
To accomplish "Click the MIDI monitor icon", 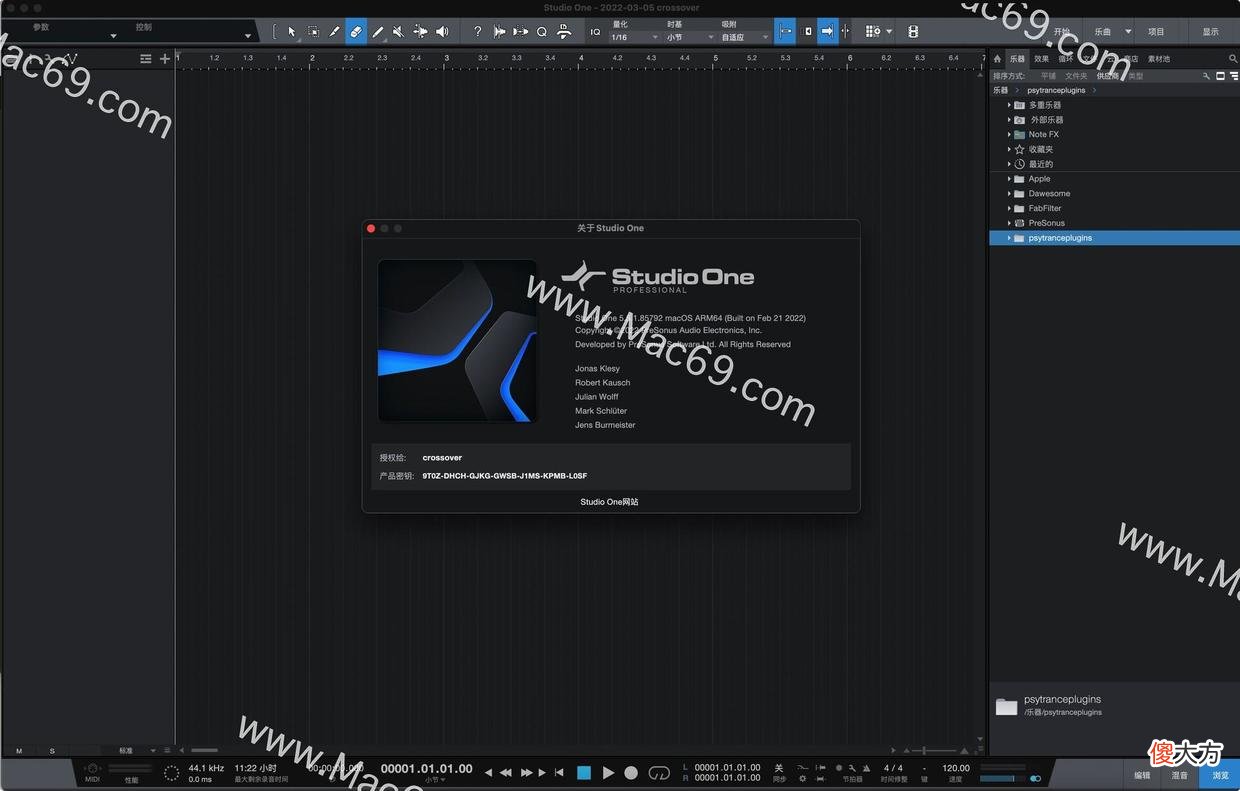I will tap(92, 768).
